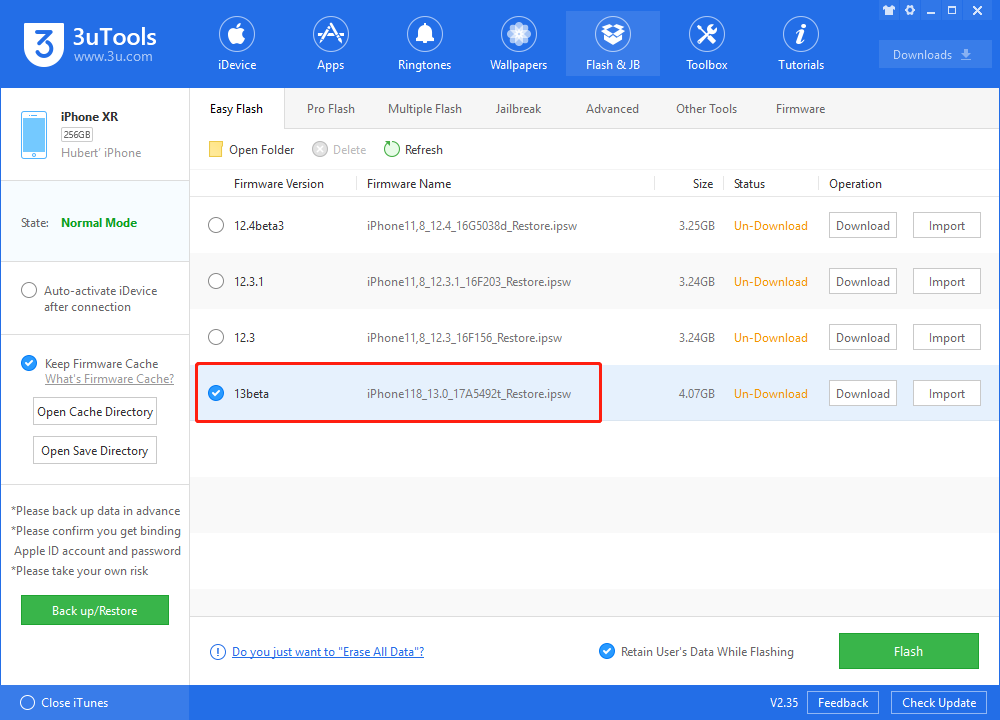Switch to the Jailbreak tab
The width and height of the screenshot is (1000, 720).
[x=517, y=109]
